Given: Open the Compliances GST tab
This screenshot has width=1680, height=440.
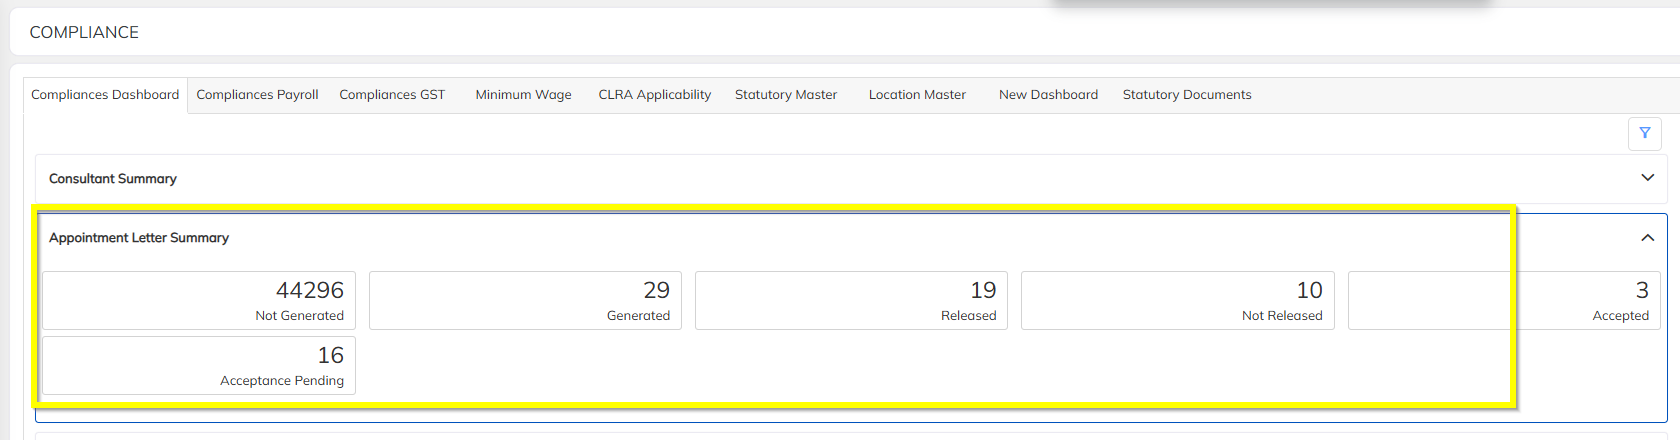Looking at the screenshot, I should [392, 95].
